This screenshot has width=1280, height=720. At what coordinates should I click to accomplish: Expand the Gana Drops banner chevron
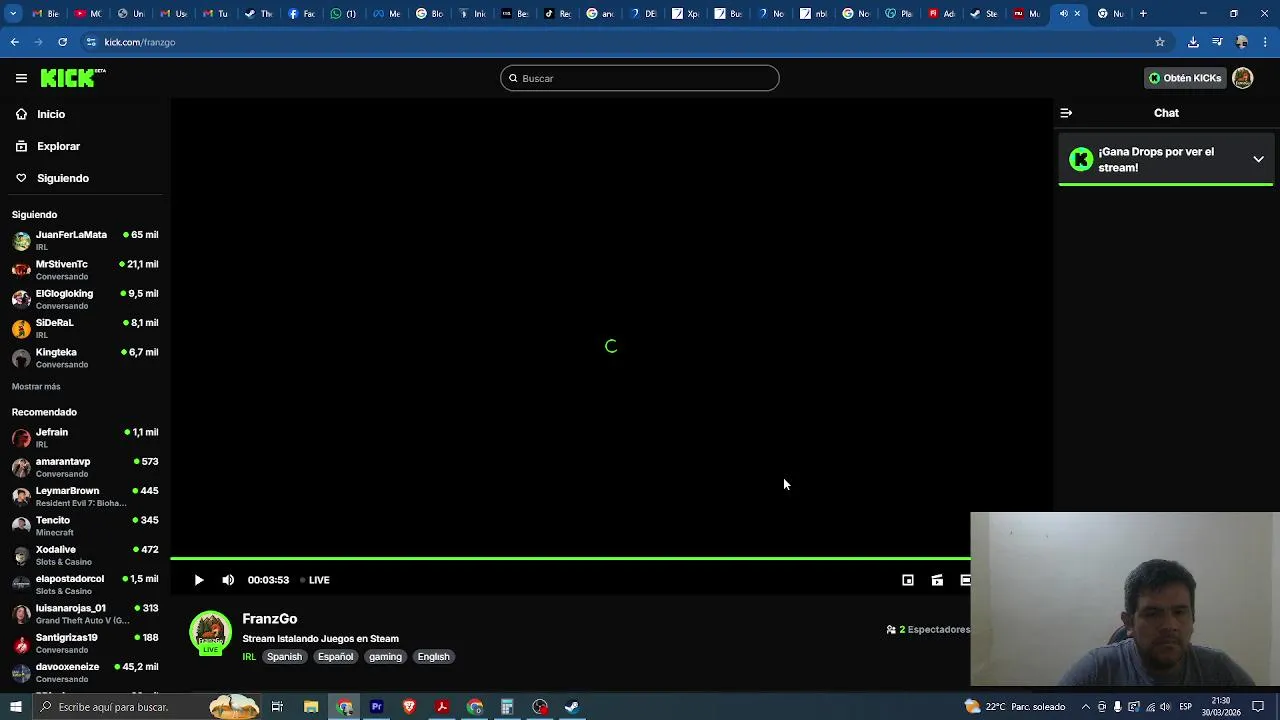pos(1258,159)
